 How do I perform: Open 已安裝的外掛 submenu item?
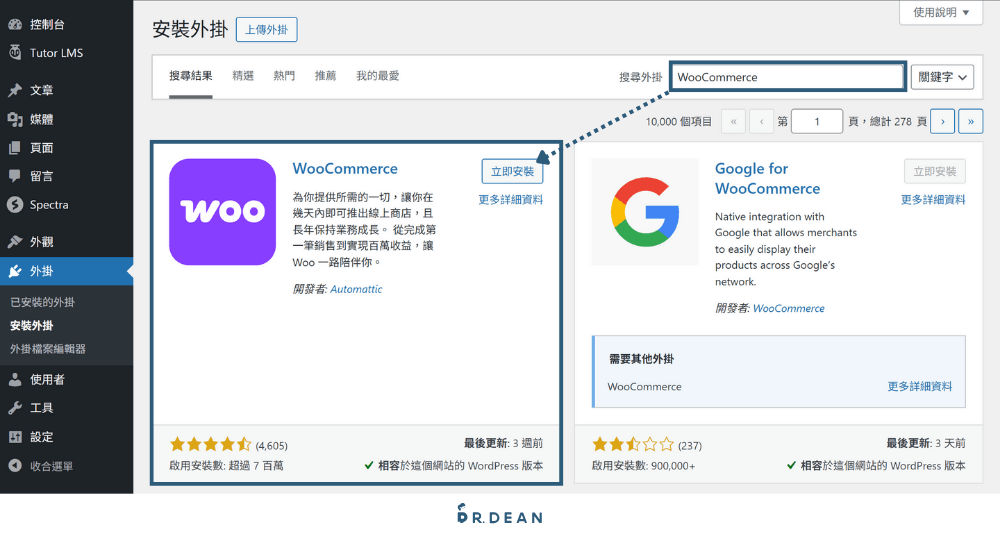click(x=42, y=302)
